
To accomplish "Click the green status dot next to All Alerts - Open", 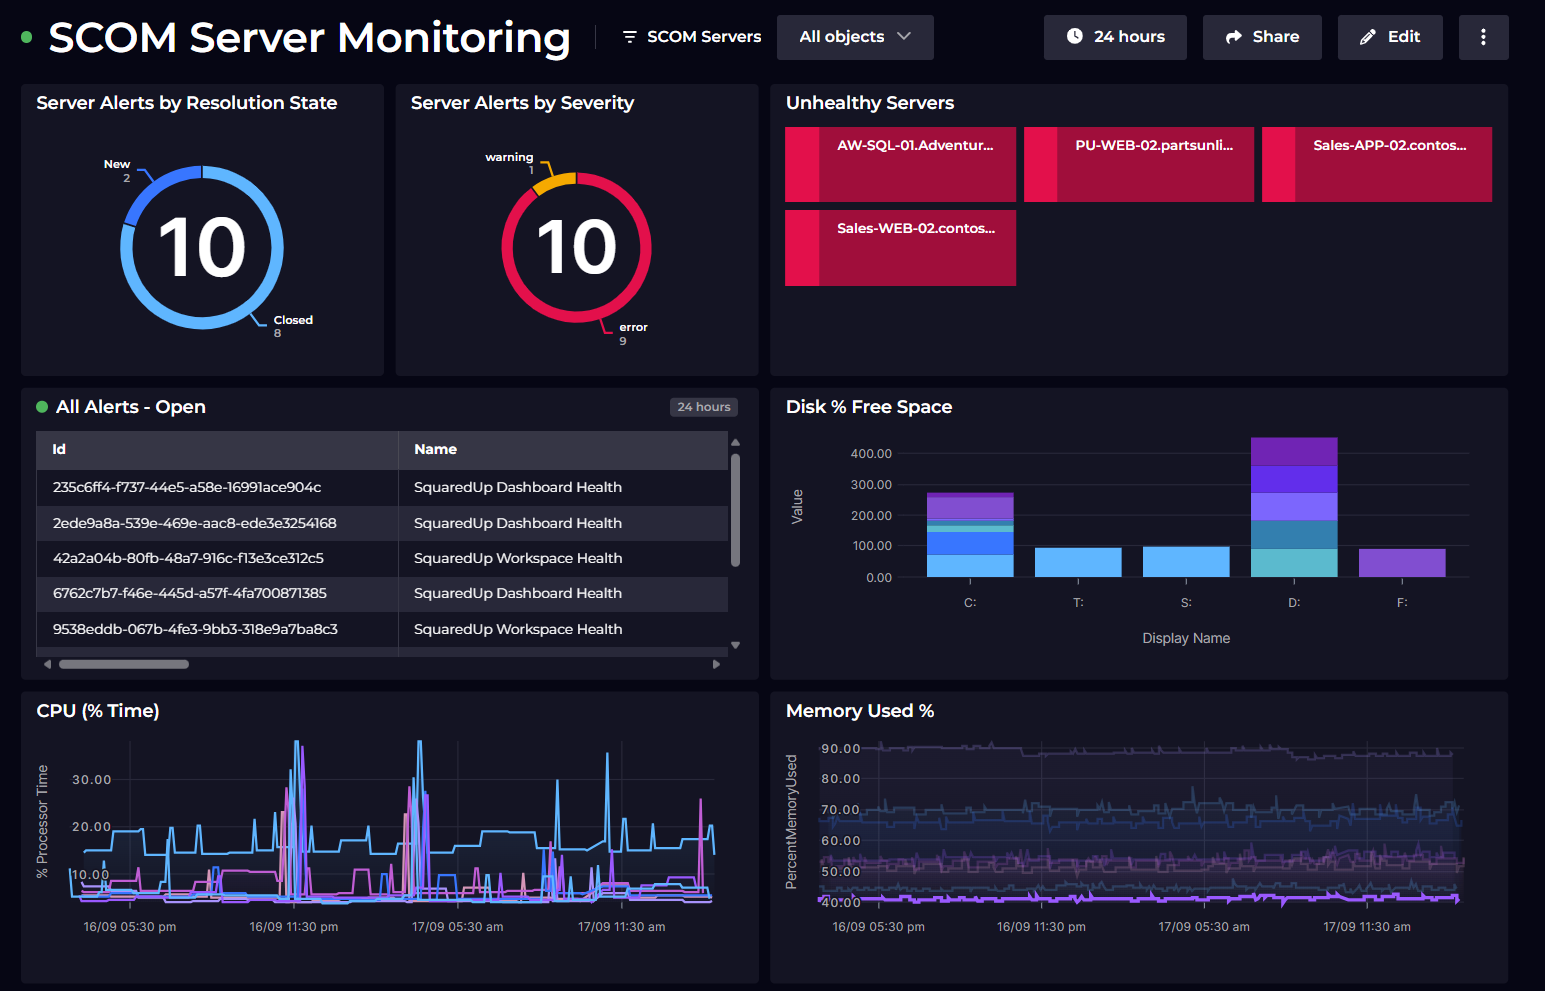I will click(x=41, y=406).
